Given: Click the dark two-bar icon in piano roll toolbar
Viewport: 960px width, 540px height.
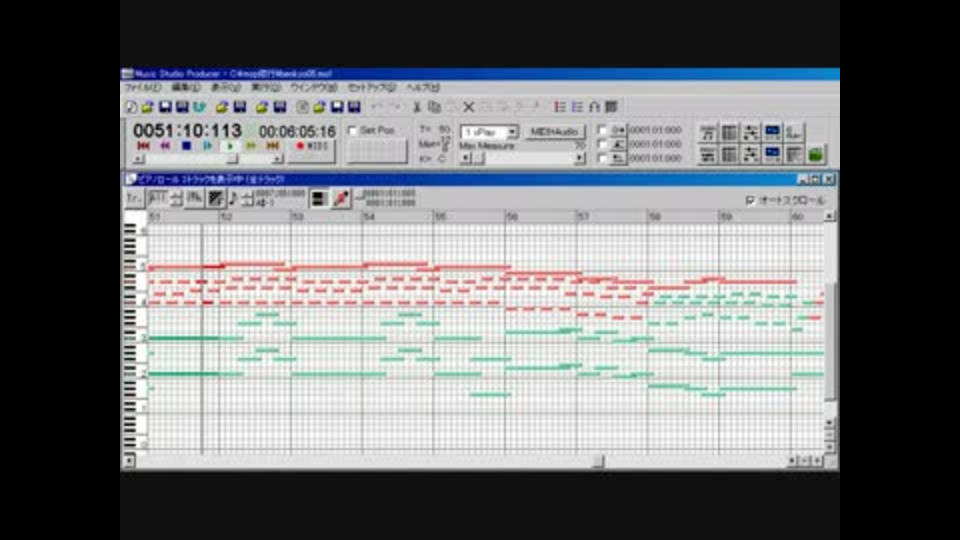Looking at the screenshot, I should pyautogui.click(x=319, y=198).
